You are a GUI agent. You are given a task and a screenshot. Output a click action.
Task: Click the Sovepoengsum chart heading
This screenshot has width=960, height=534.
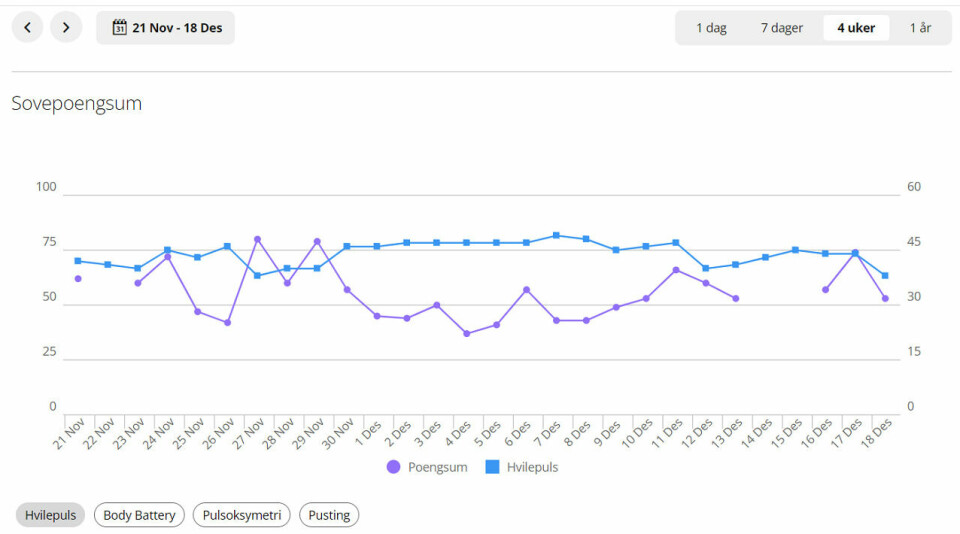[76, 103]
